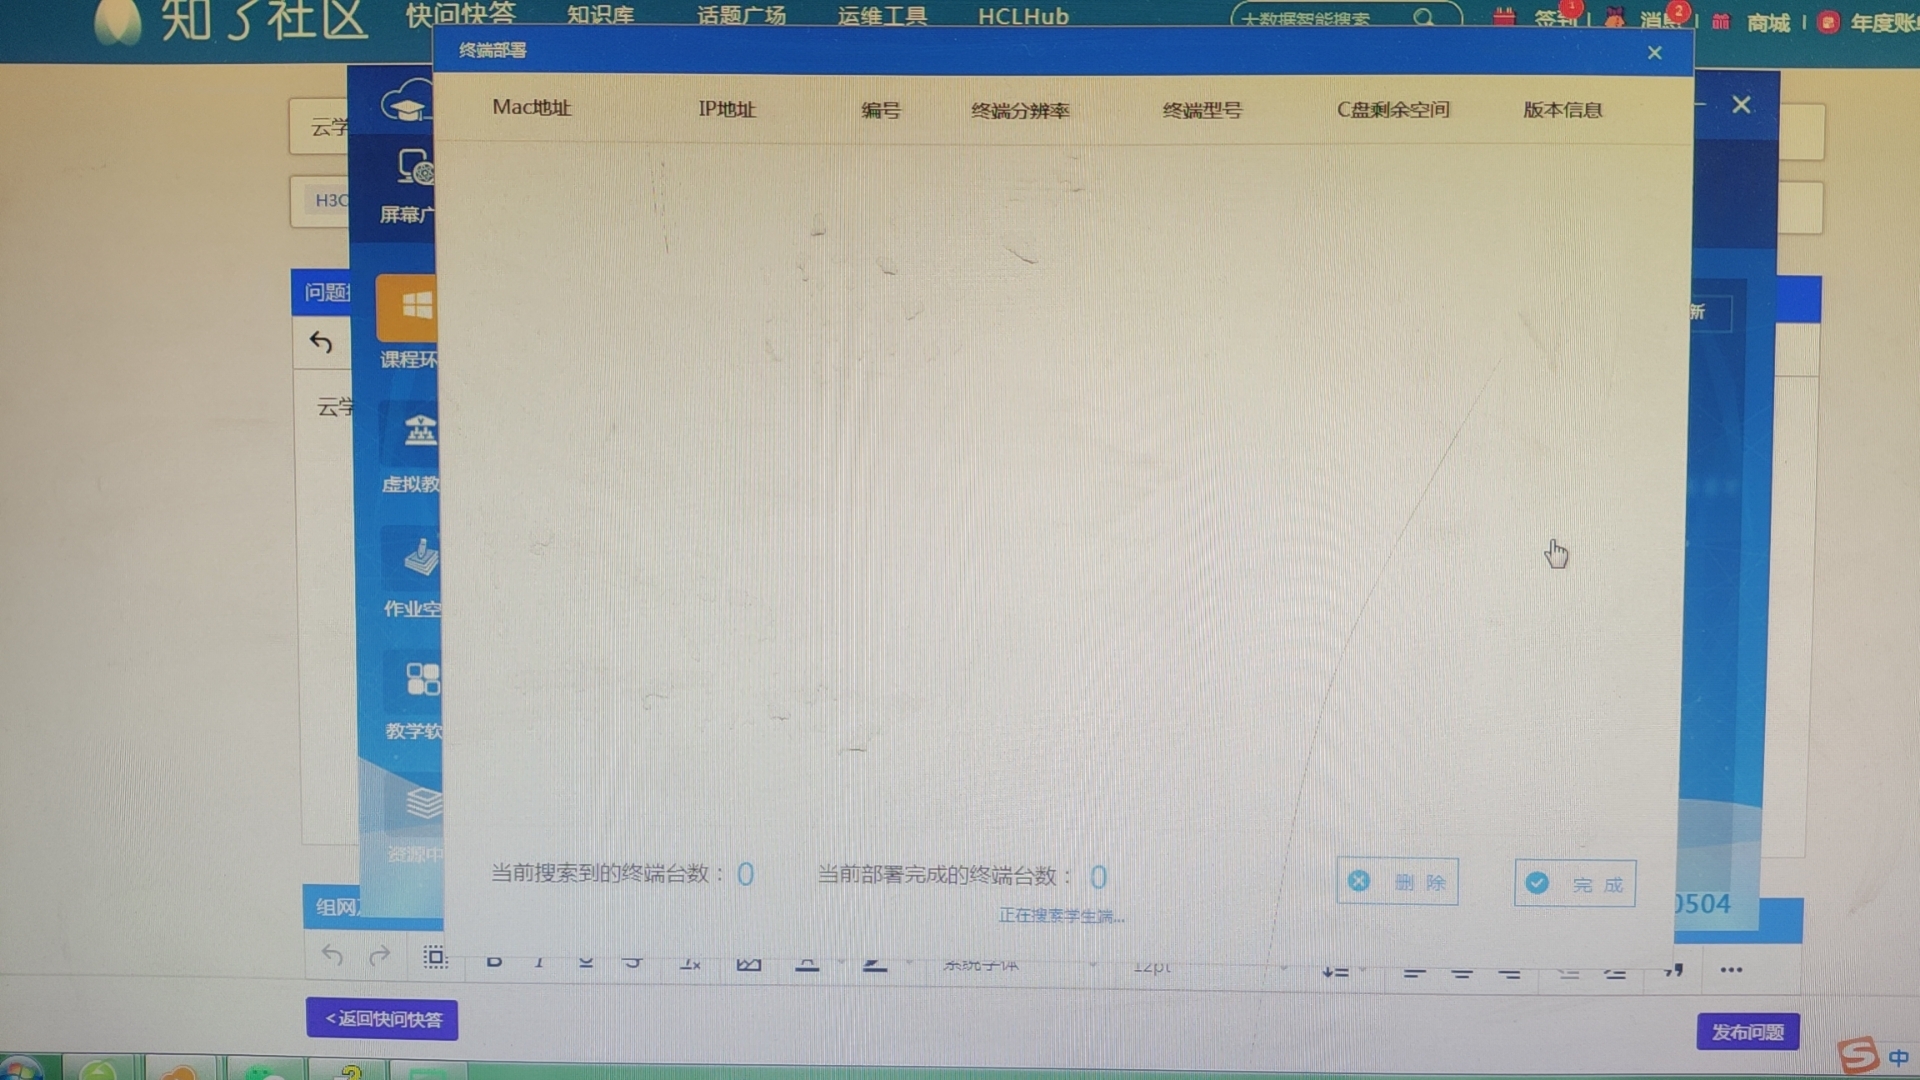Open the 屏幕广播 sidebar icon
Viewport: 1920px width, 1080px height.
pyautogui.click(x=412, y=168)
